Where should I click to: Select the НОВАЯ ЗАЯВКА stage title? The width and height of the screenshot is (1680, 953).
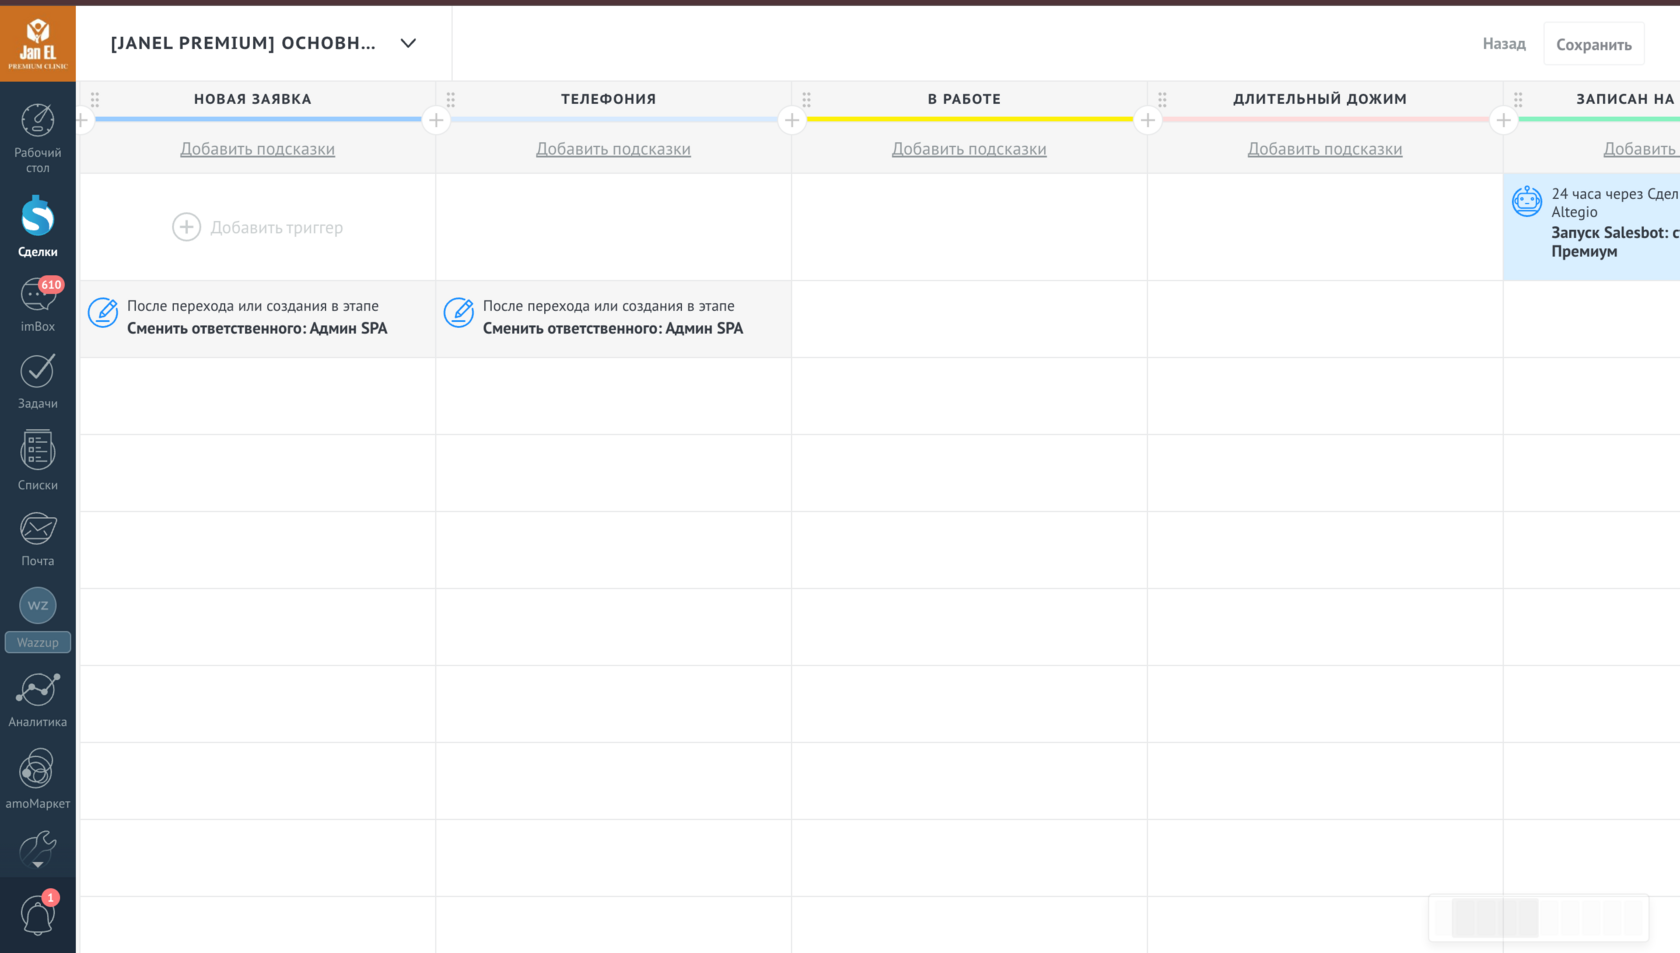coord(253,99)
